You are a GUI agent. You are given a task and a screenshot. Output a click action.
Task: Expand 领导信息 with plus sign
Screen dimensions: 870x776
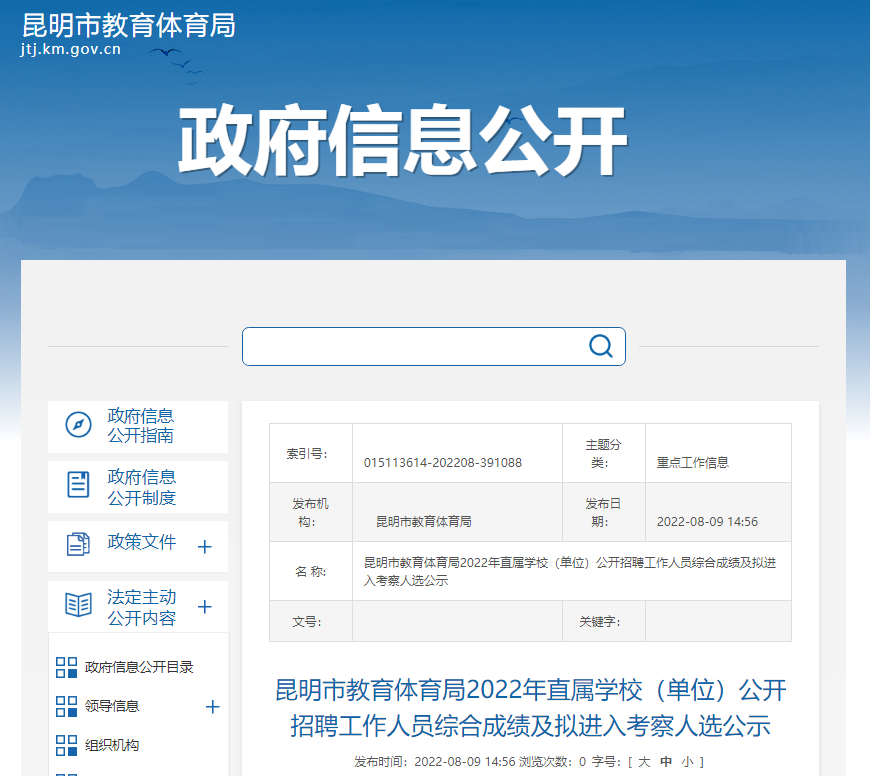point(213,707)
